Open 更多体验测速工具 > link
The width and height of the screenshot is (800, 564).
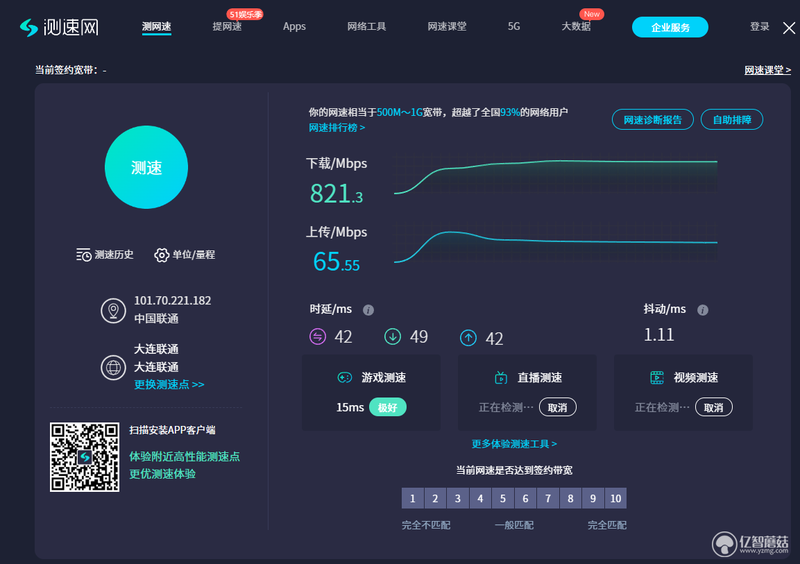coord(514,444)
